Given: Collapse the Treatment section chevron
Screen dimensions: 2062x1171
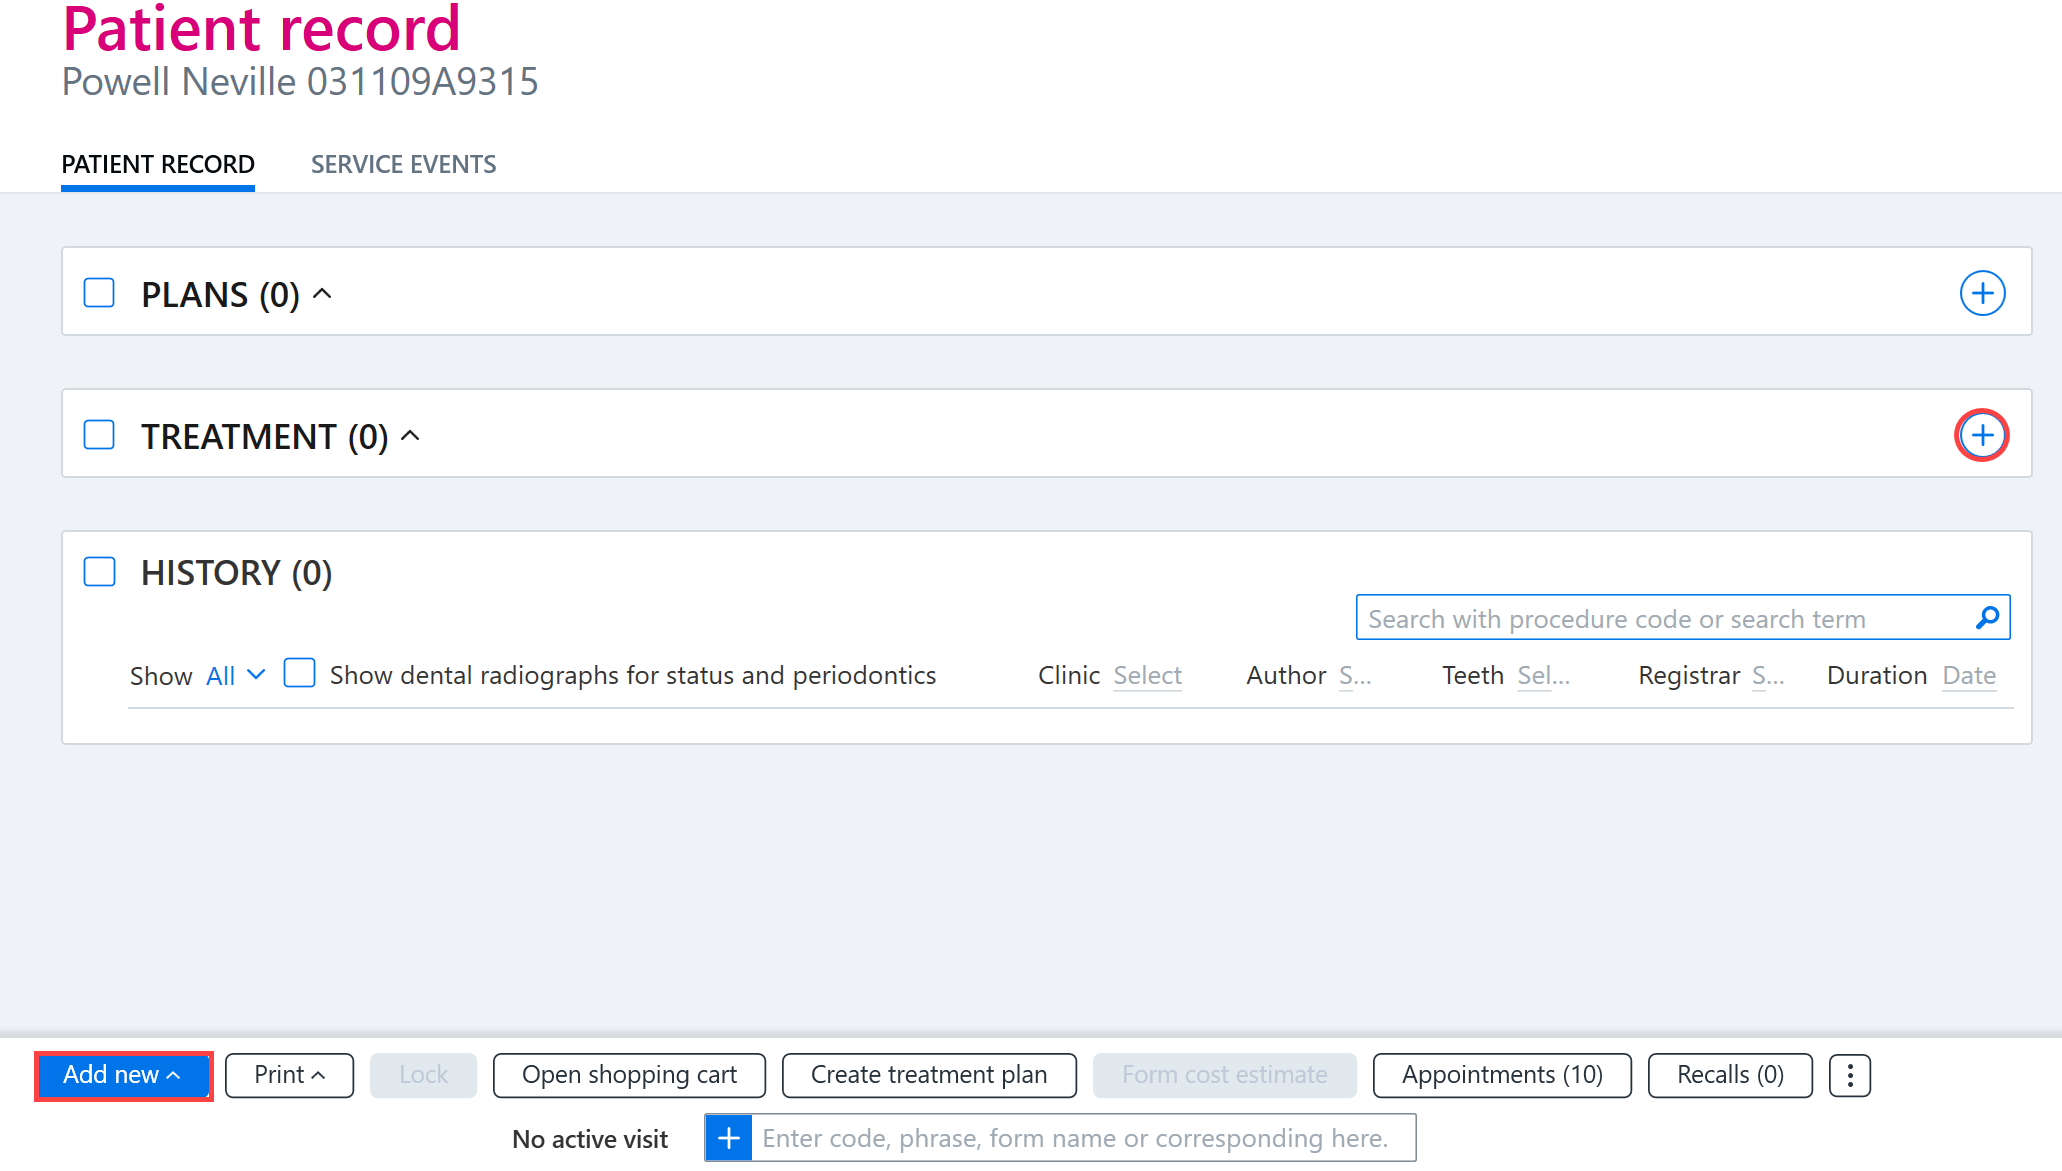Looking at the screenshot, I should click(410, 436).
